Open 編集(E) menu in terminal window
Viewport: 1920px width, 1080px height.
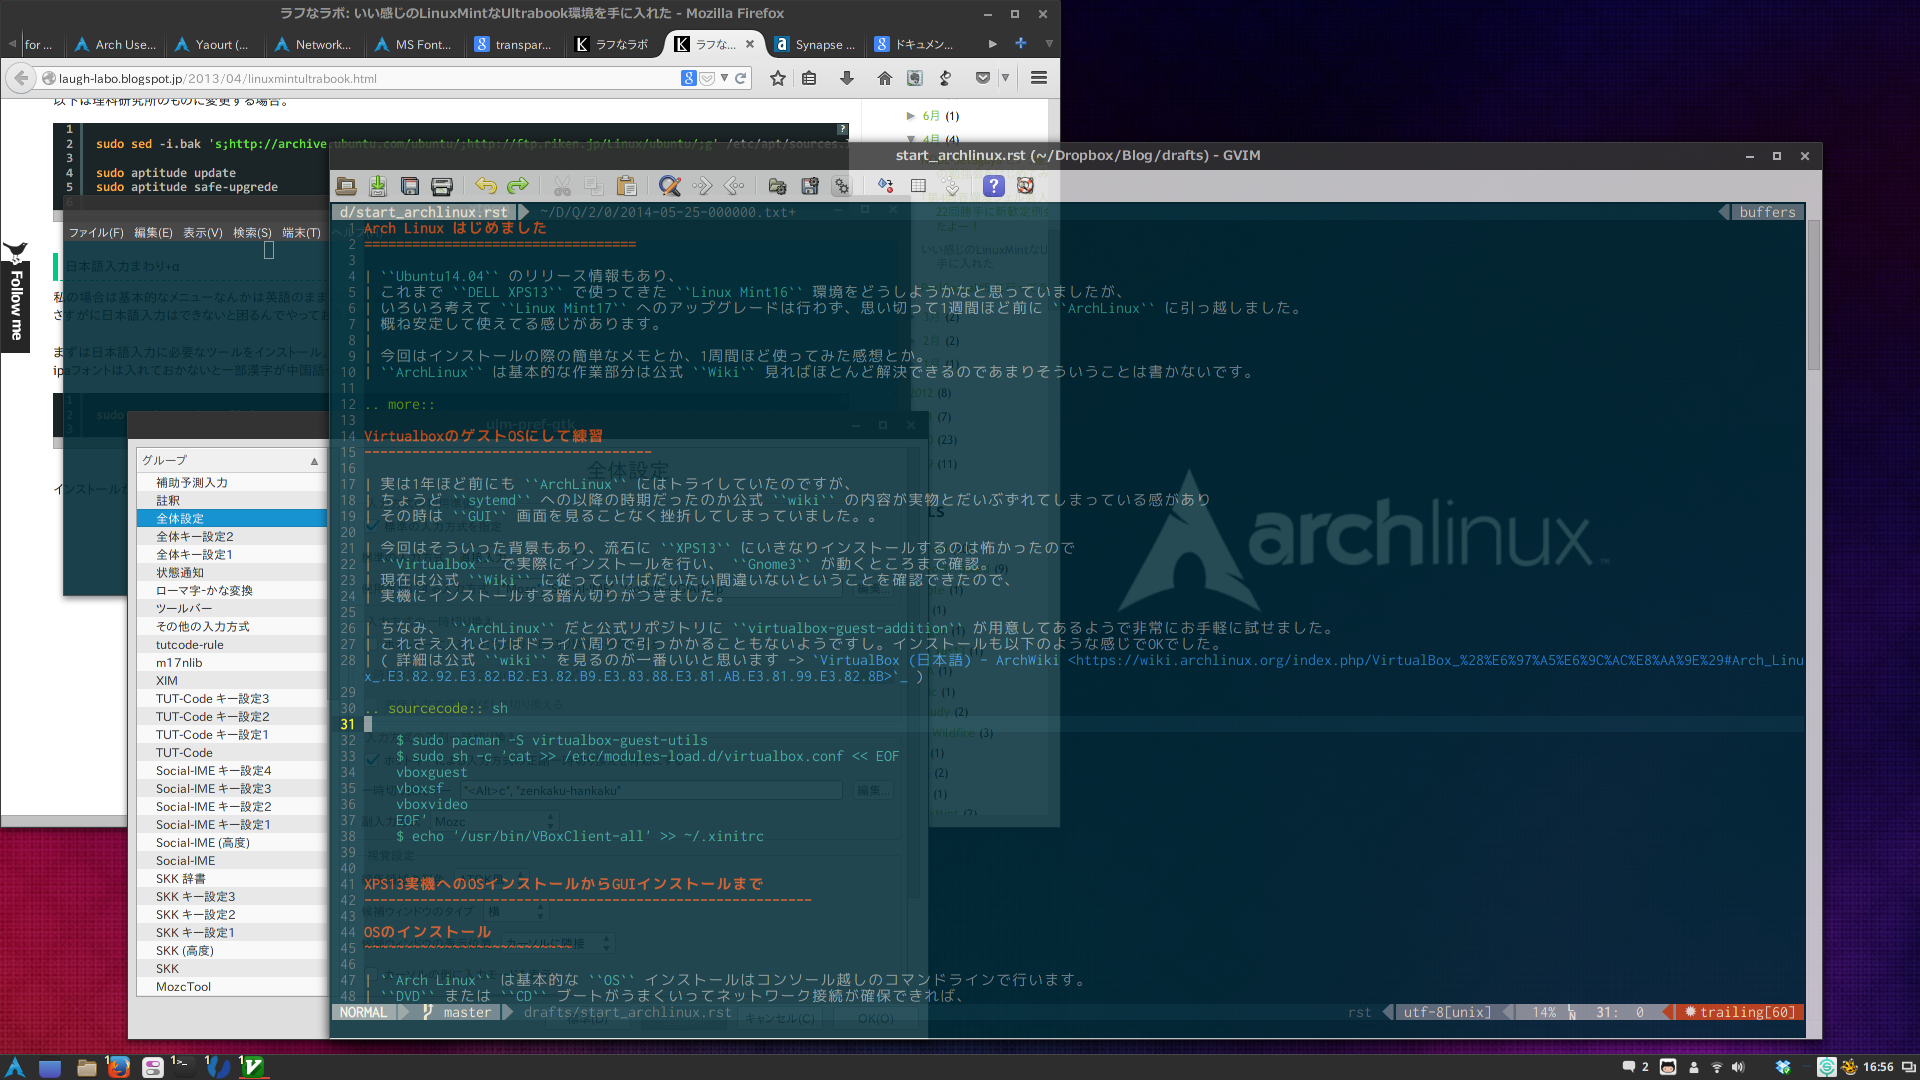point(153,233)
